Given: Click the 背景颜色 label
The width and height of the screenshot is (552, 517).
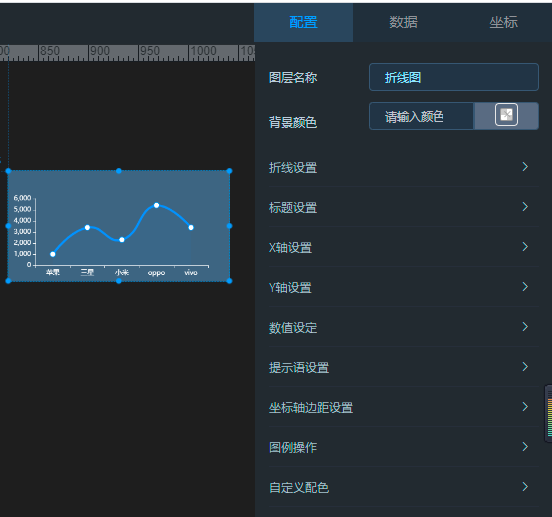Looking at the screenshot, I should (x=293, y=122).
